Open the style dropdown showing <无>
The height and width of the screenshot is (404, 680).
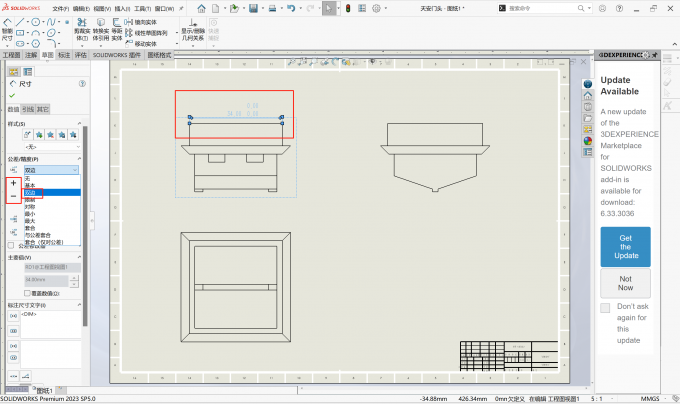[52, 147]
